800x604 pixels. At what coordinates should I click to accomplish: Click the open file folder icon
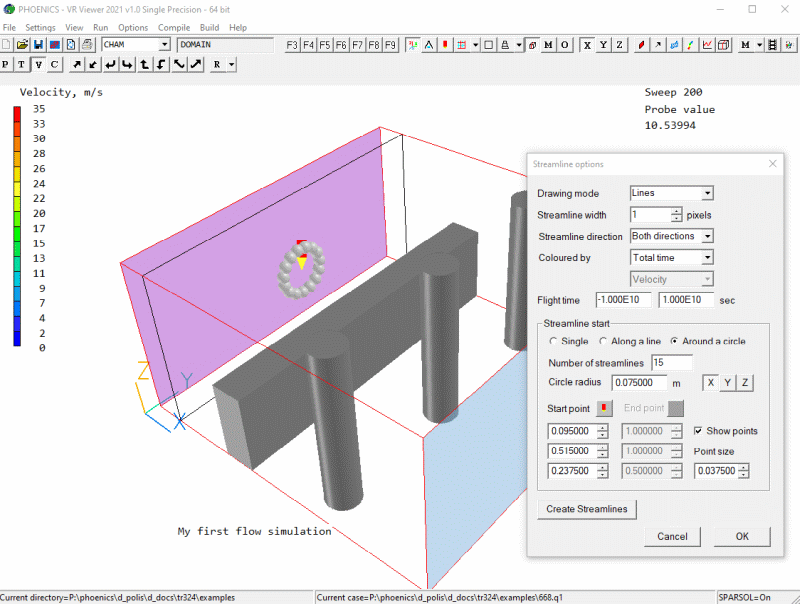(22, 45)
